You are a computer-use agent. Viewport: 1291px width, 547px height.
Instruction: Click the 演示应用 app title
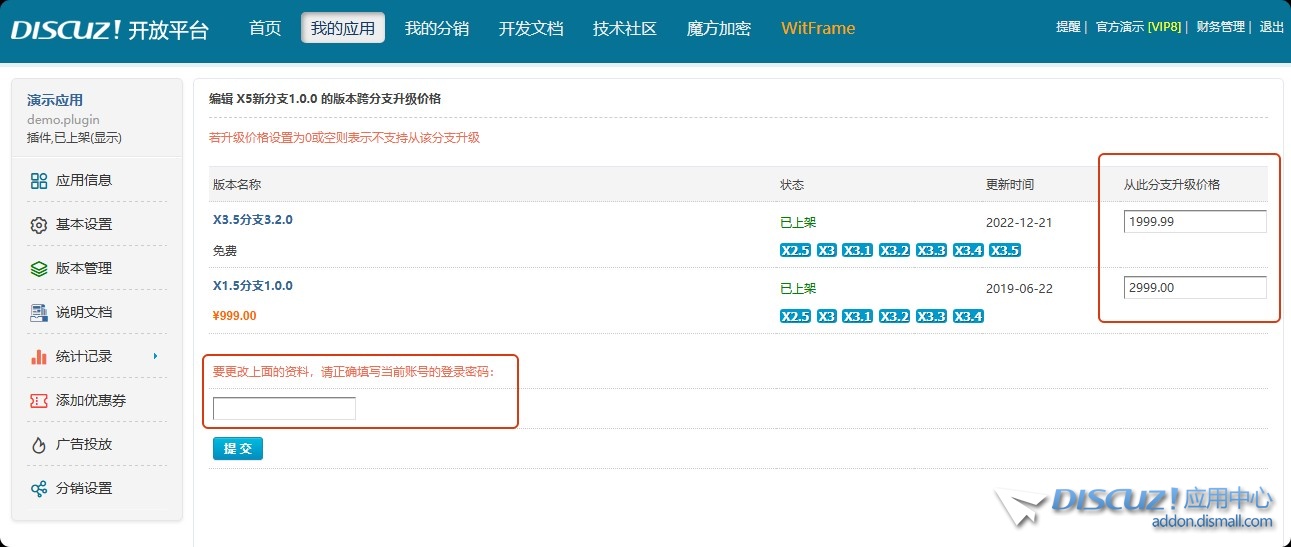[55, 100]
